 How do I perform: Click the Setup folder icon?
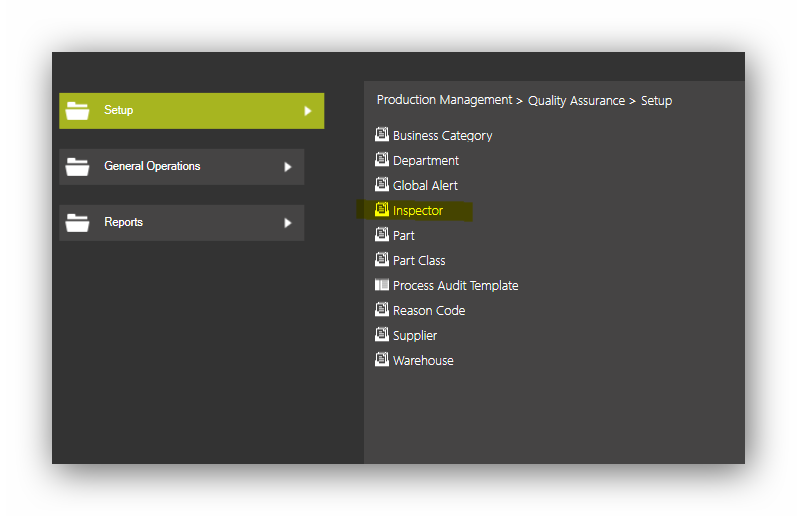(x=77, y=110)
